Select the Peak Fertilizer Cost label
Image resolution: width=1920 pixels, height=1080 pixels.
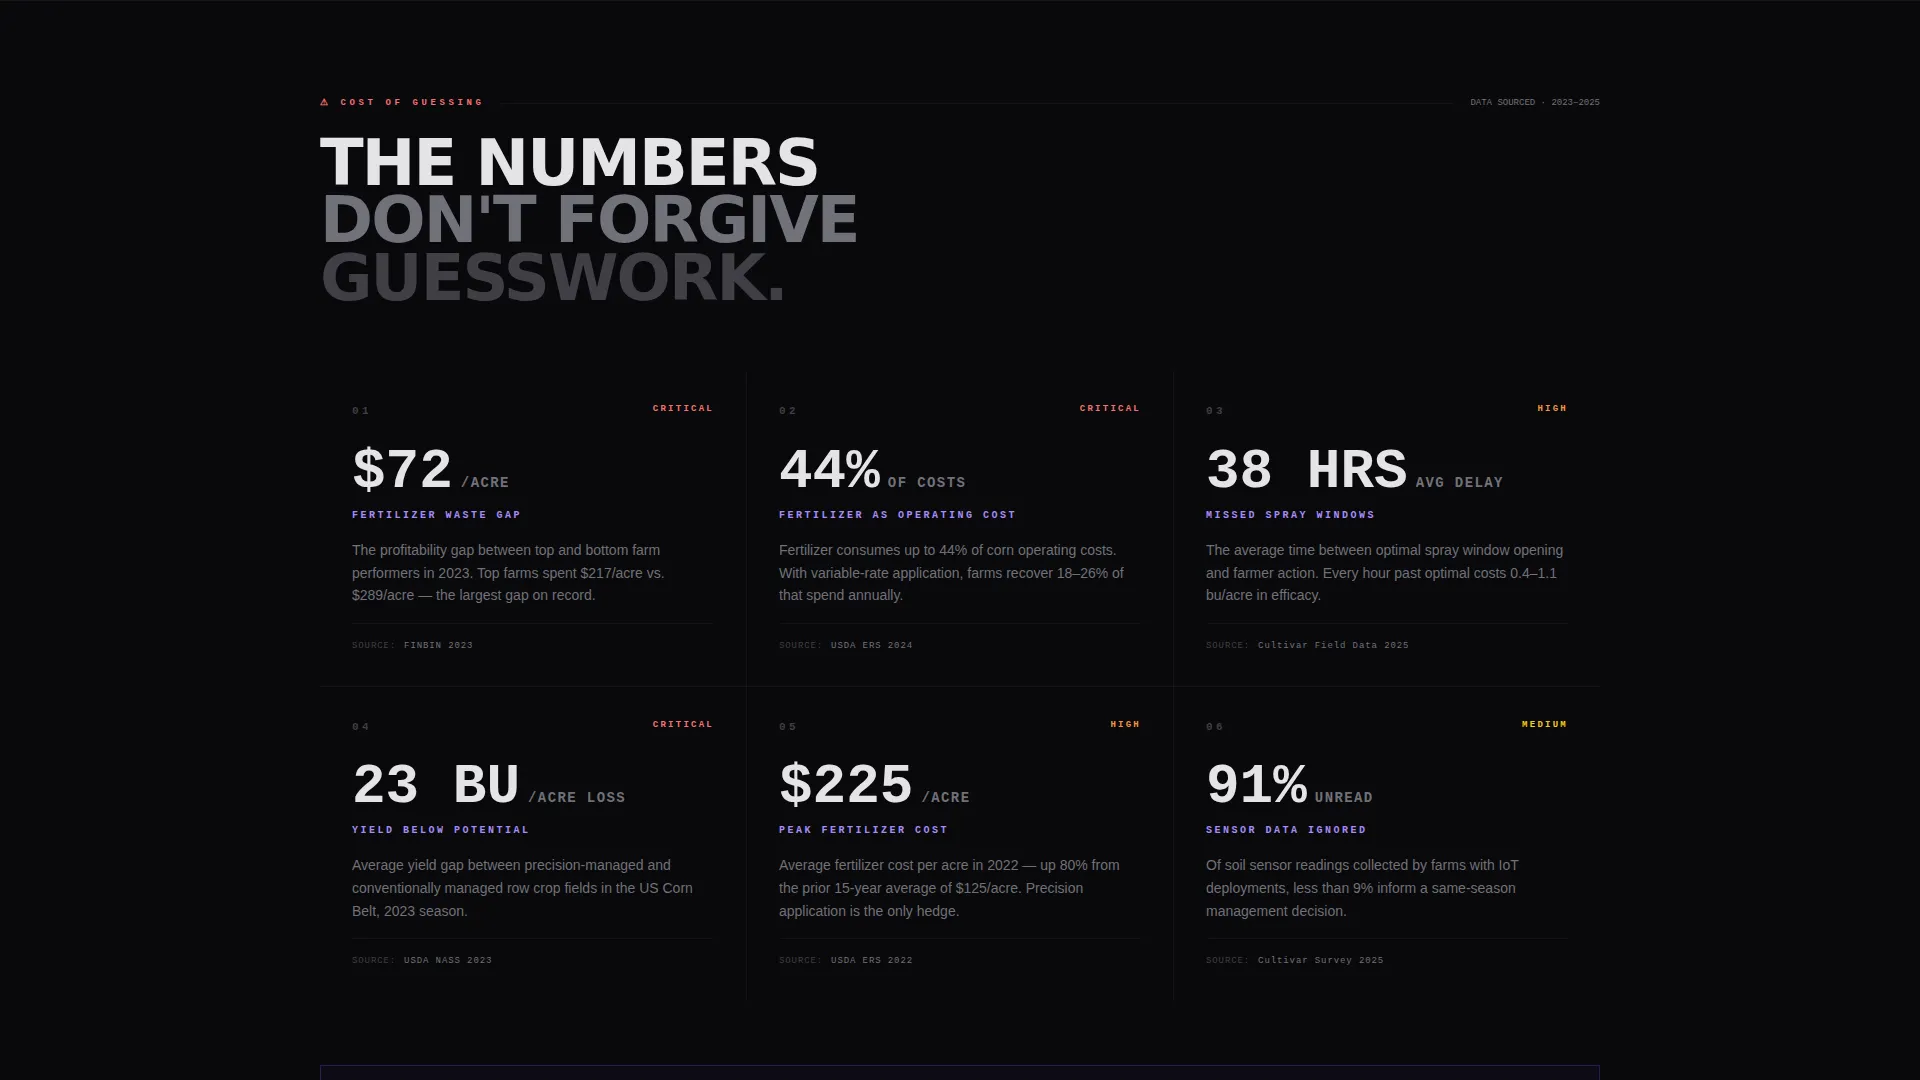click(863, 830)
